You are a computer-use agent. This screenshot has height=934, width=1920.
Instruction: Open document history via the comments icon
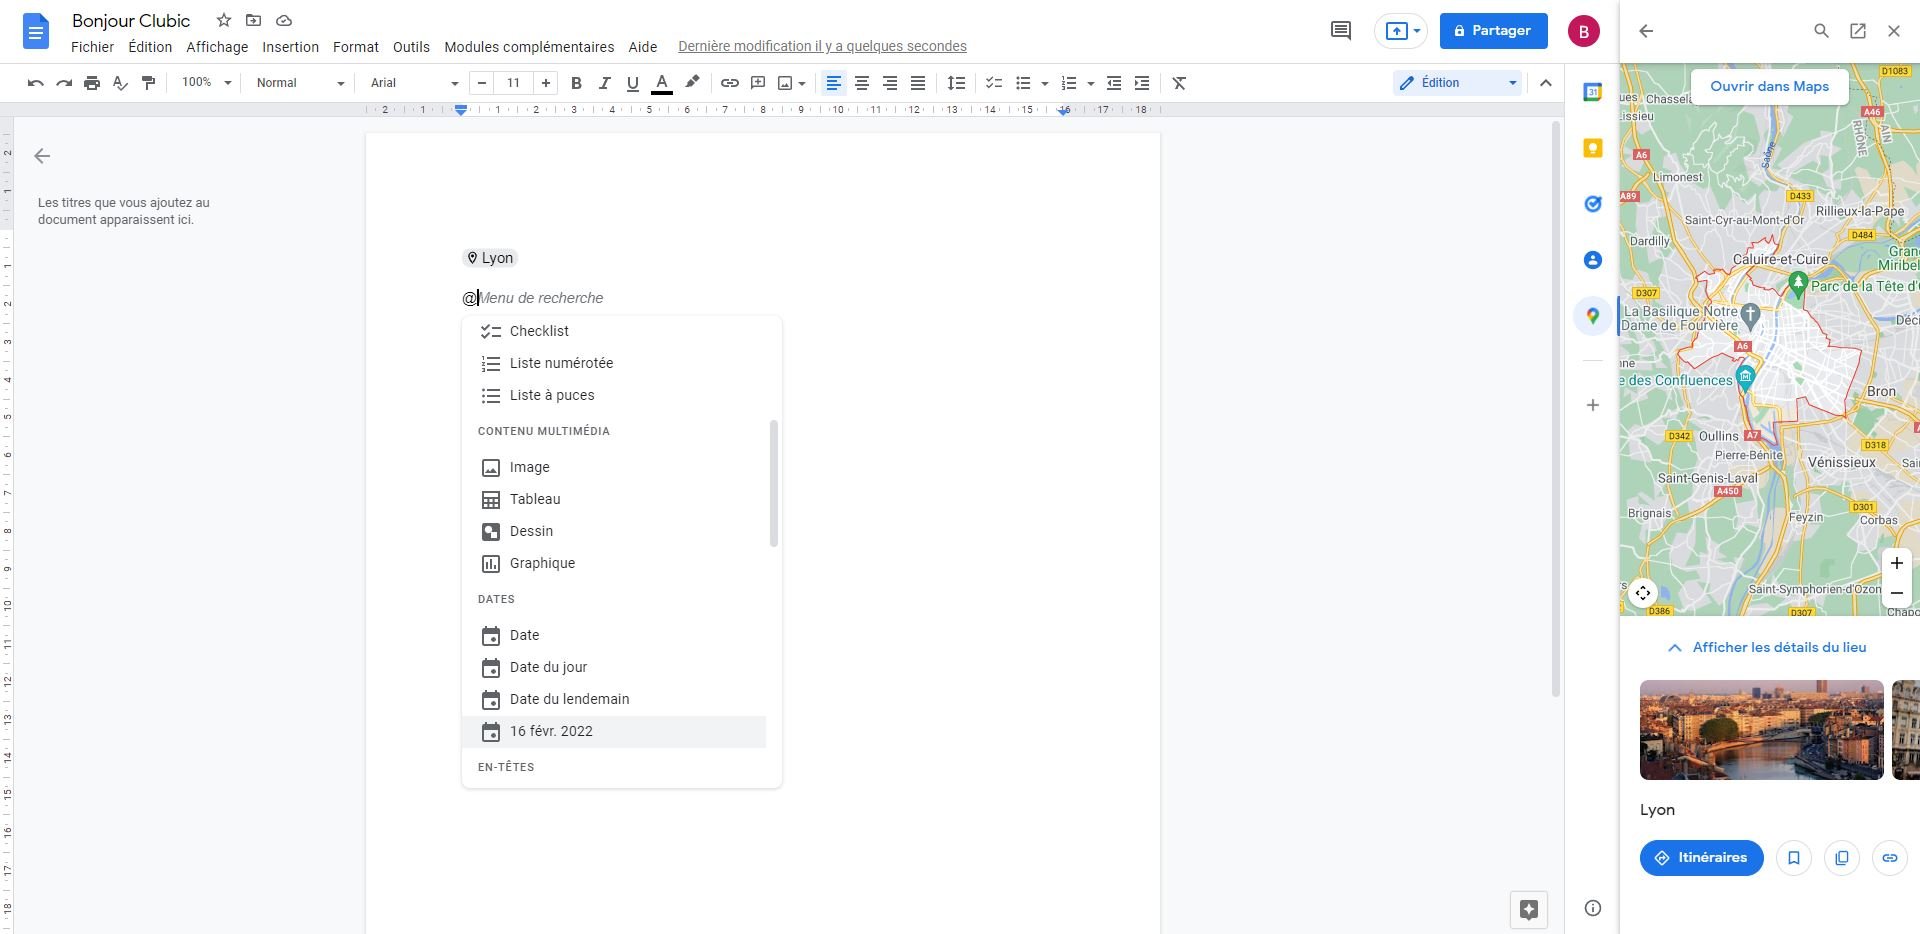1340,31
